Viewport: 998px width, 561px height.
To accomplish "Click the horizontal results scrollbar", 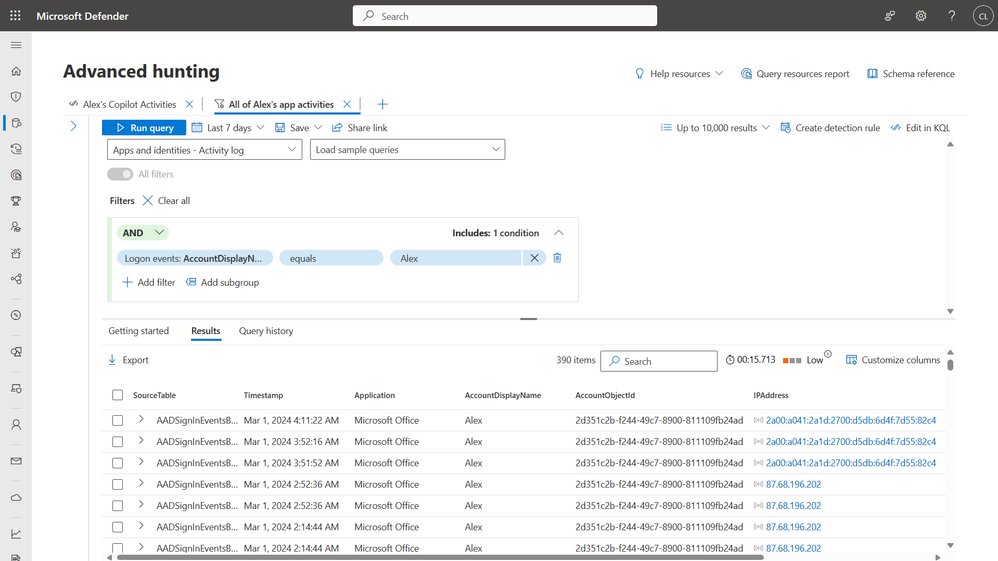I will pyautogui.click(x=439, y=558).
